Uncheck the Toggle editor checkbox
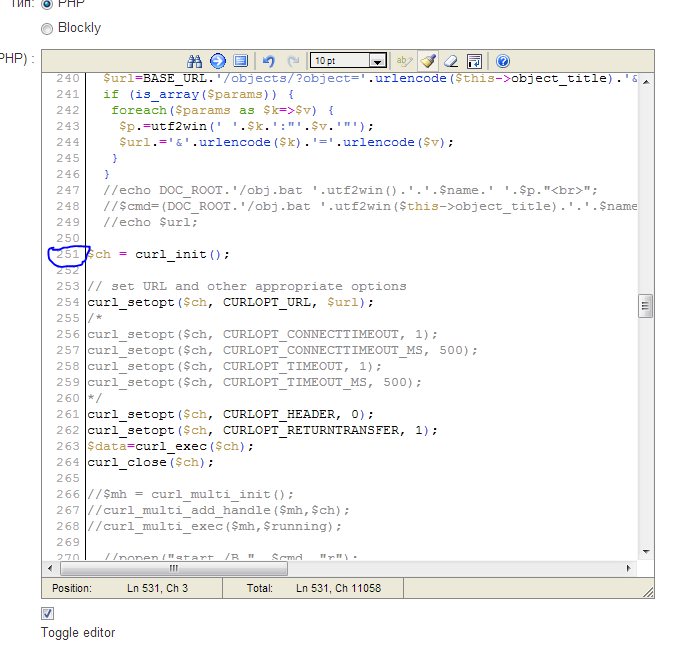 (48, 613)
